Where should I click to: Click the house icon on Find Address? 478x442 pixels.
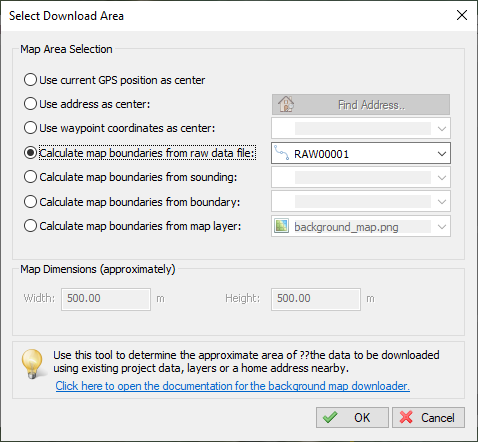(286, 104)
